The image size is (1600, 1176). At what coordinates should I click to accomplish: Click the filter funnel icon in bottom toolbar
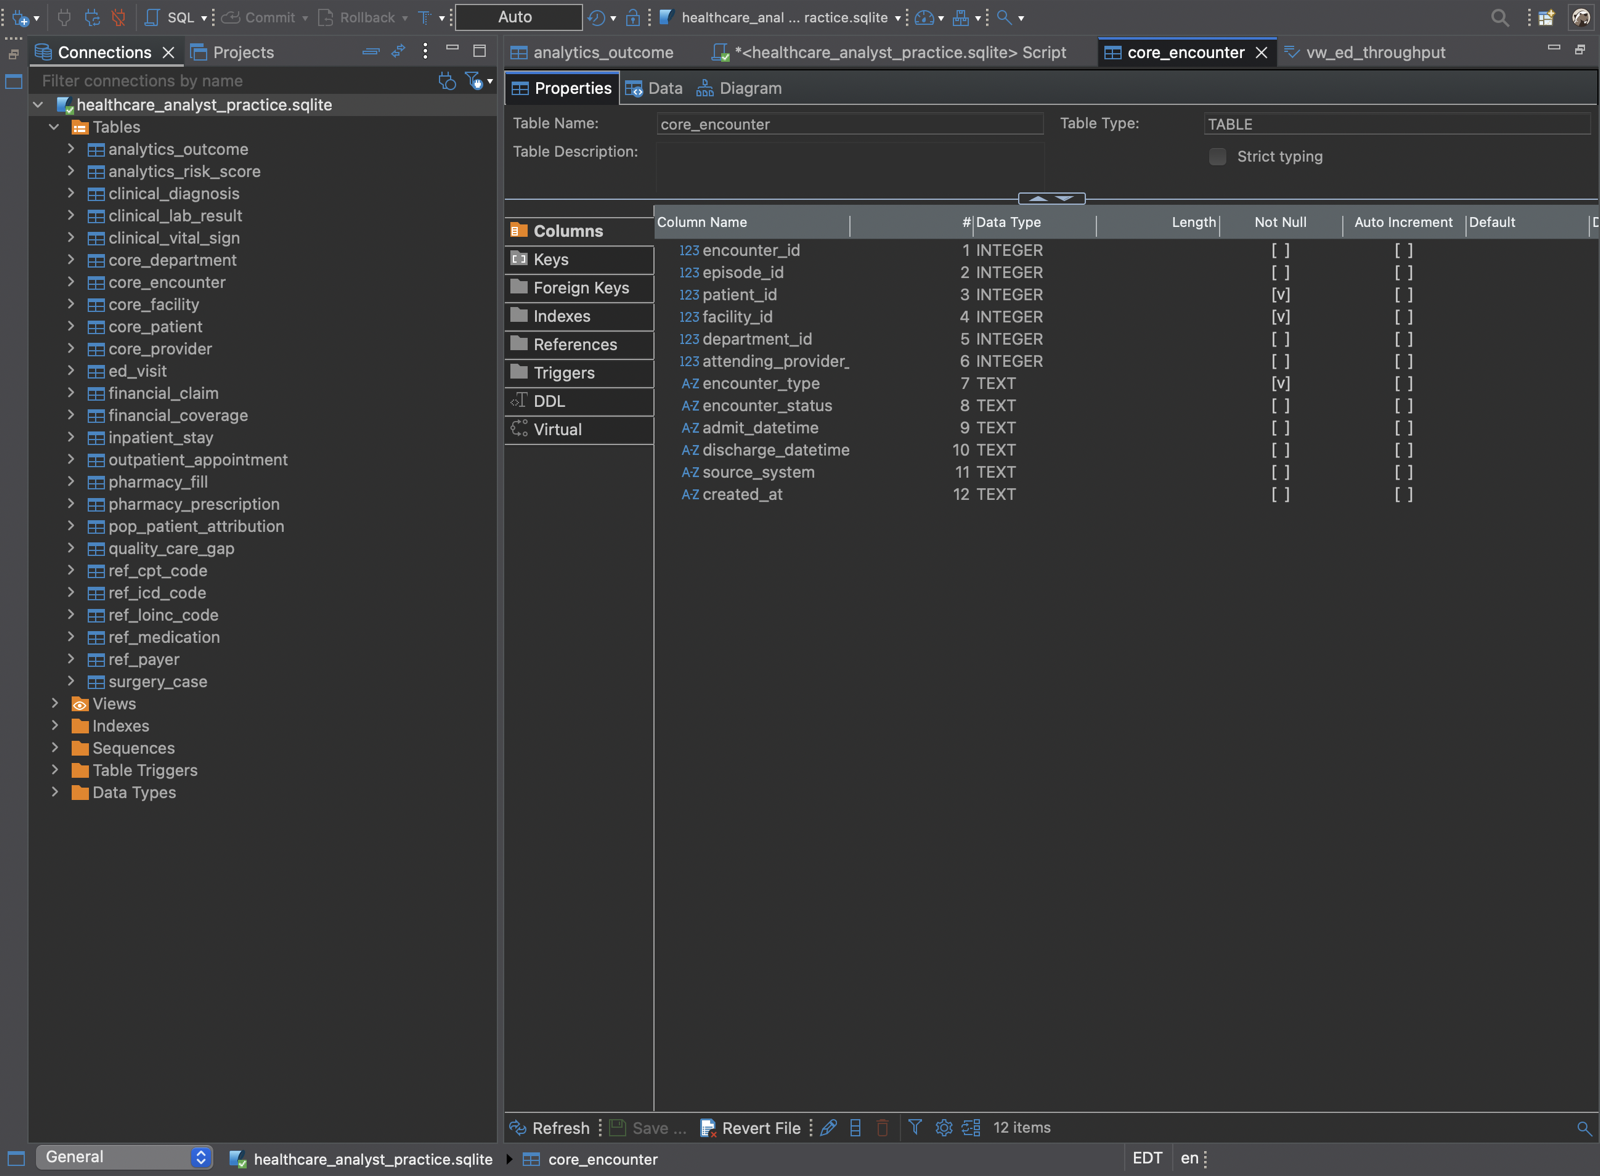pos(915,1128)
